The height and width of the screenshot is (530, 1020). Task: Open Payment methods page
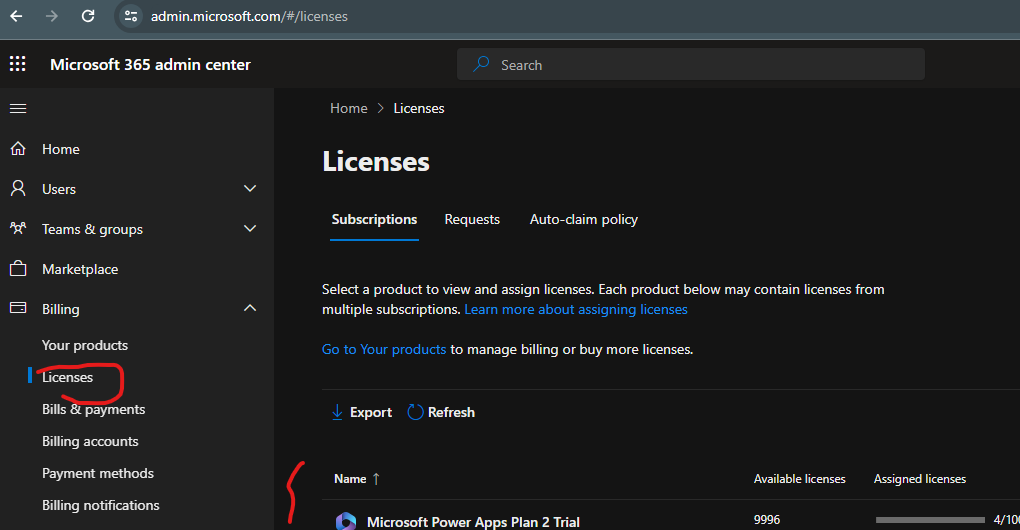point(98,473)
